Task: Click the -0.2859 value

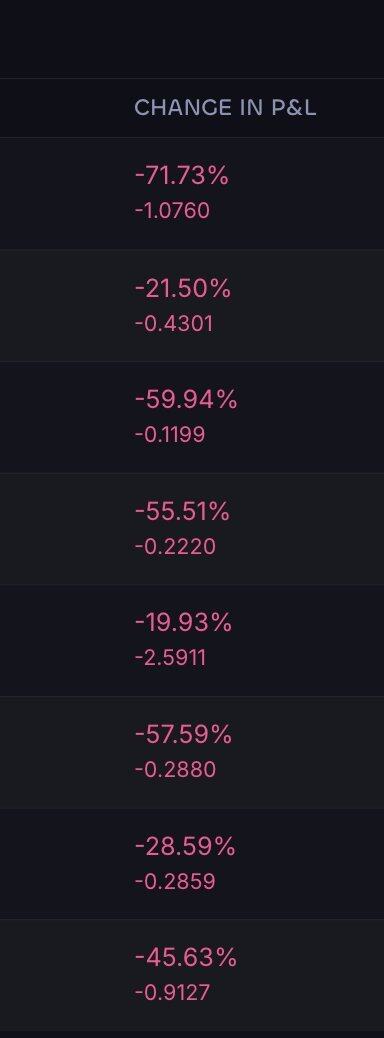Action: click(175, 882)
